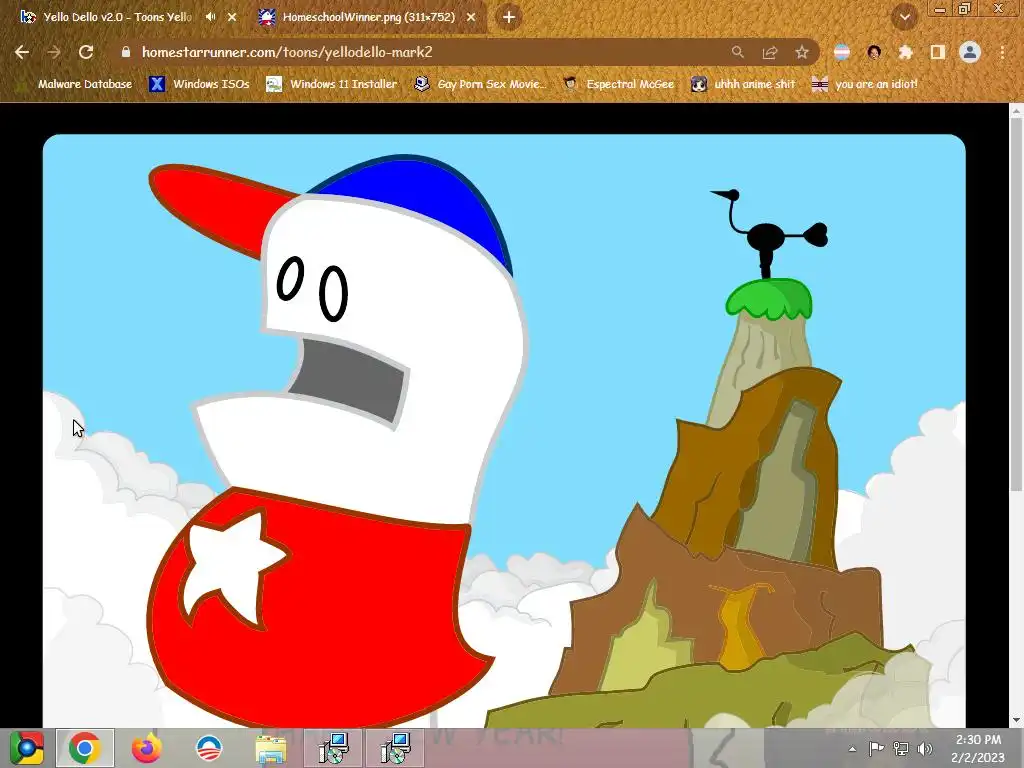
Task: View site information via the lock icon
Action: pyautogui.click(x=126, y=52)
